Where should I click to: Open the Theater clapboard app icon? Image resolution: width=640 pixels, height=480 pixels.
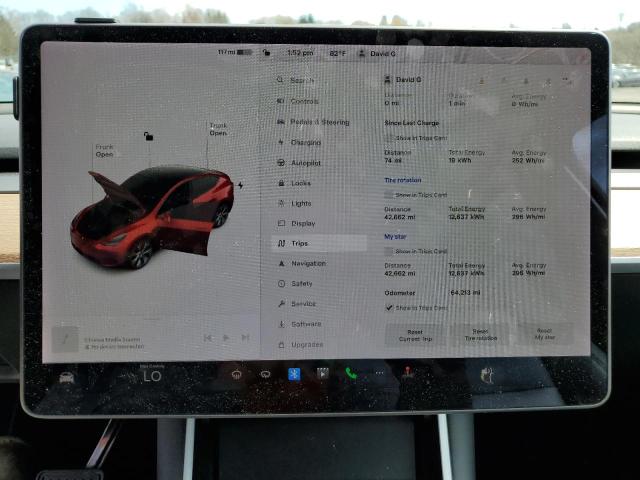[x=322, y=373]
